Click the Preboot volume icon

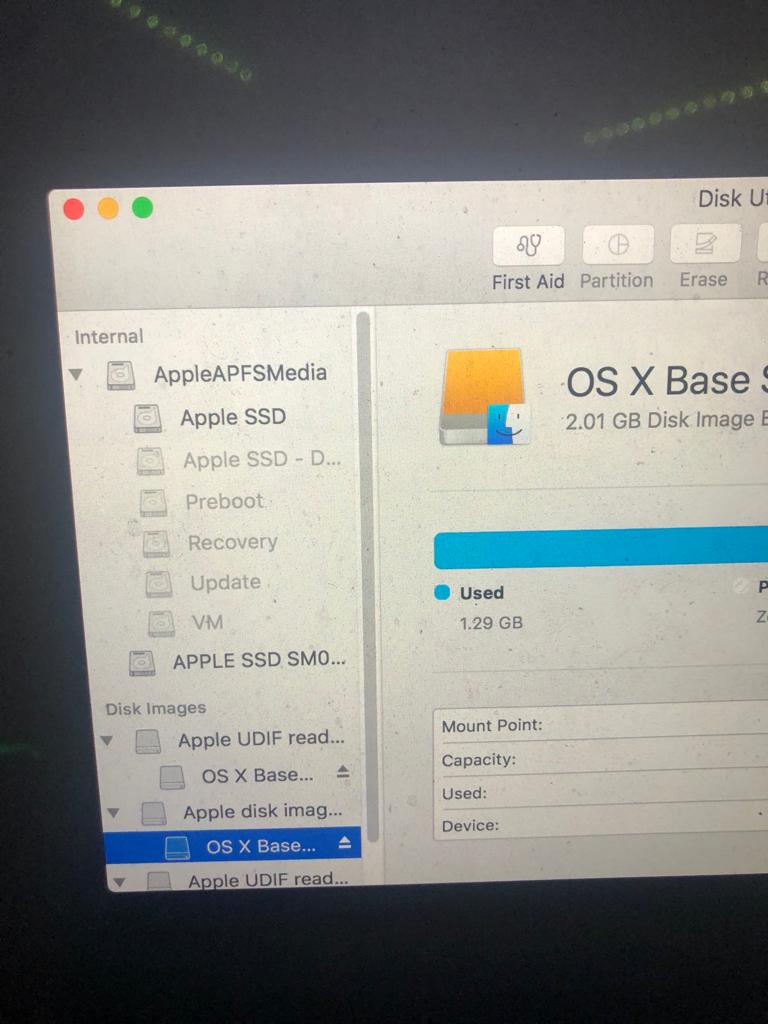[153, 502]
